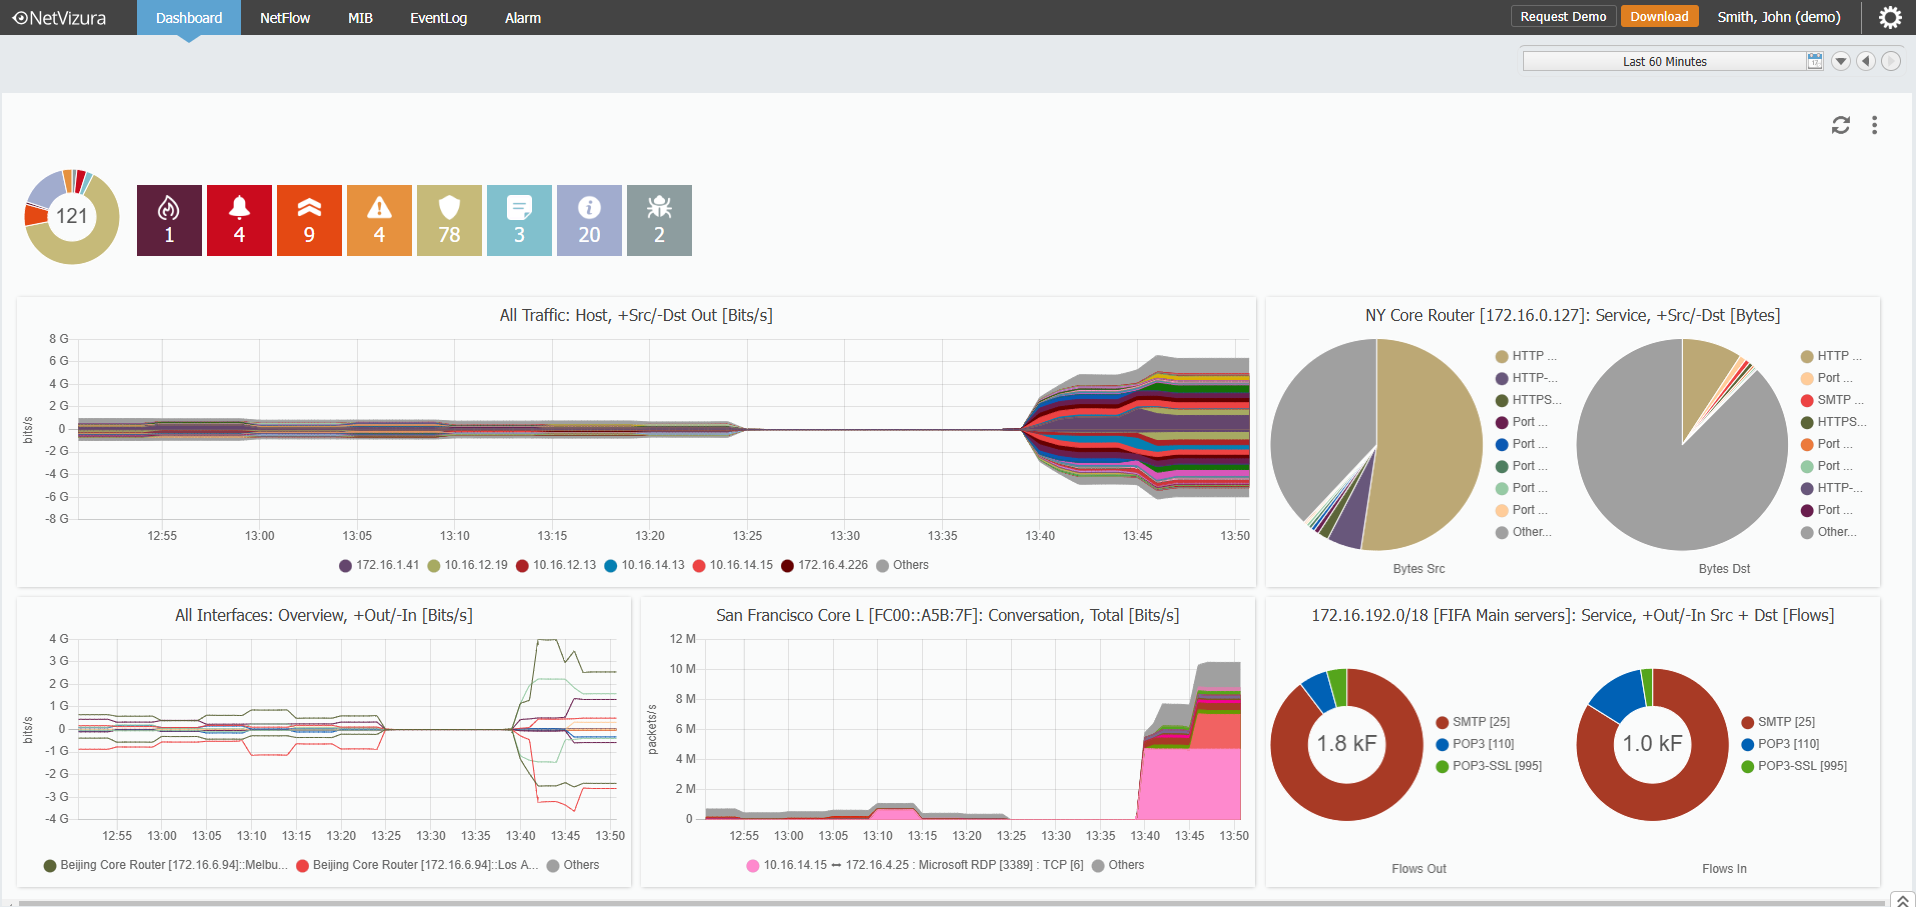1916x907 pixels.
Task: Open the settings gear icon
Action: [x=1889, y=17]
